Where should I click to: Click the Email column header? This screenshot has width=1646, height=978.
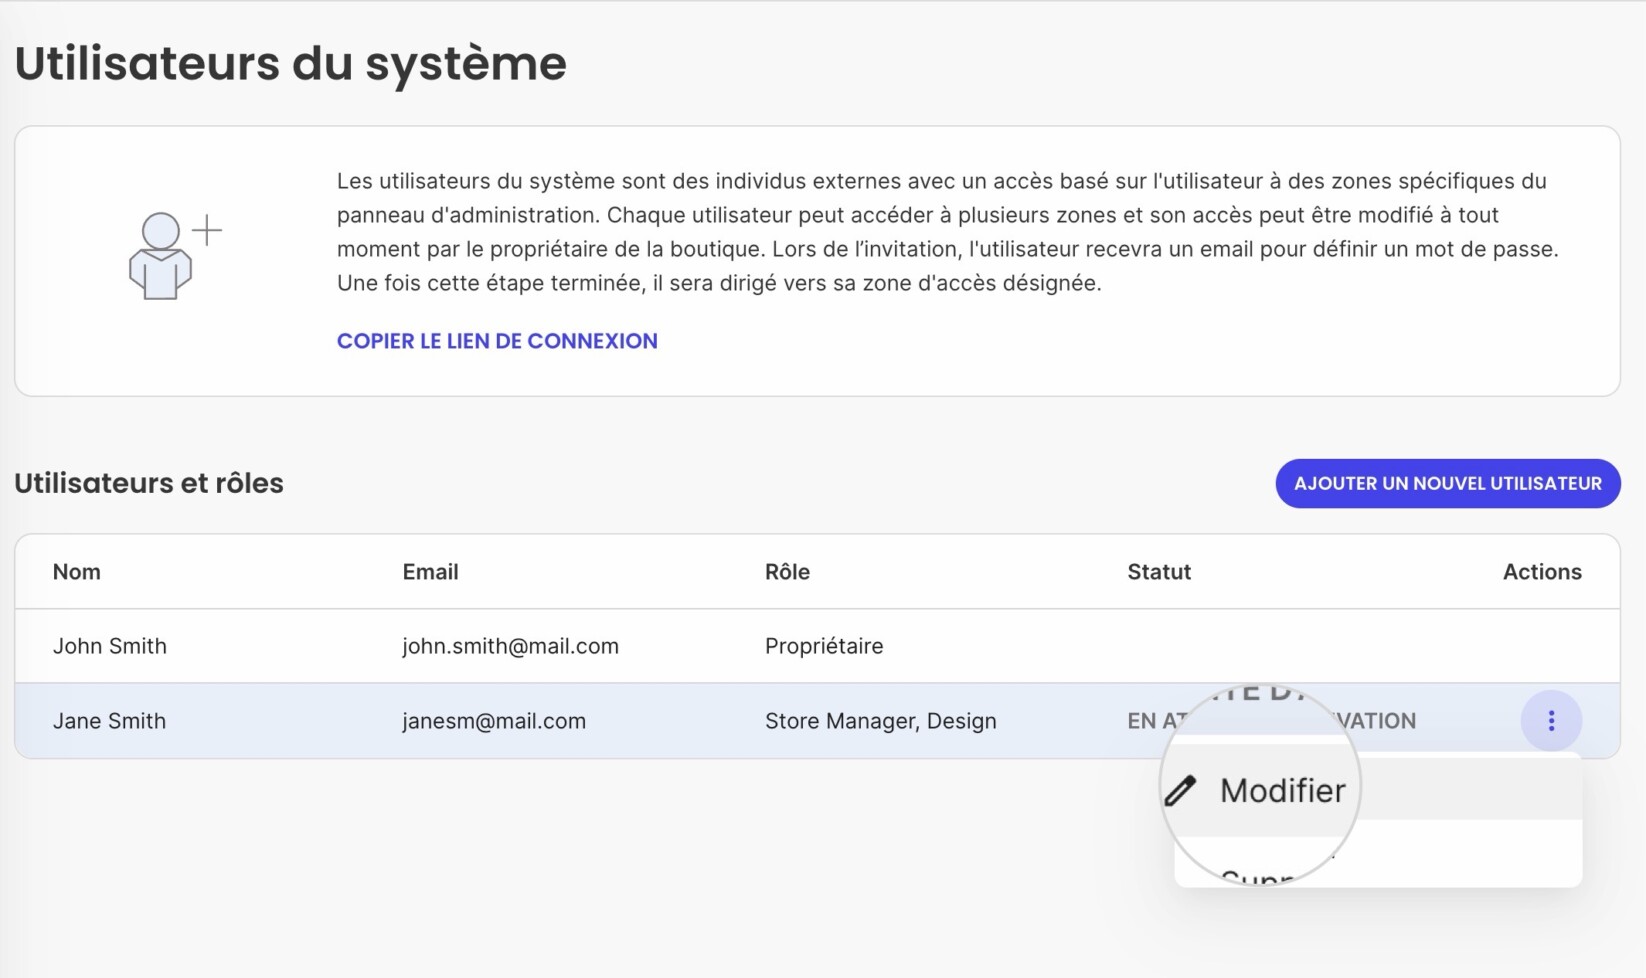[431, 572]
